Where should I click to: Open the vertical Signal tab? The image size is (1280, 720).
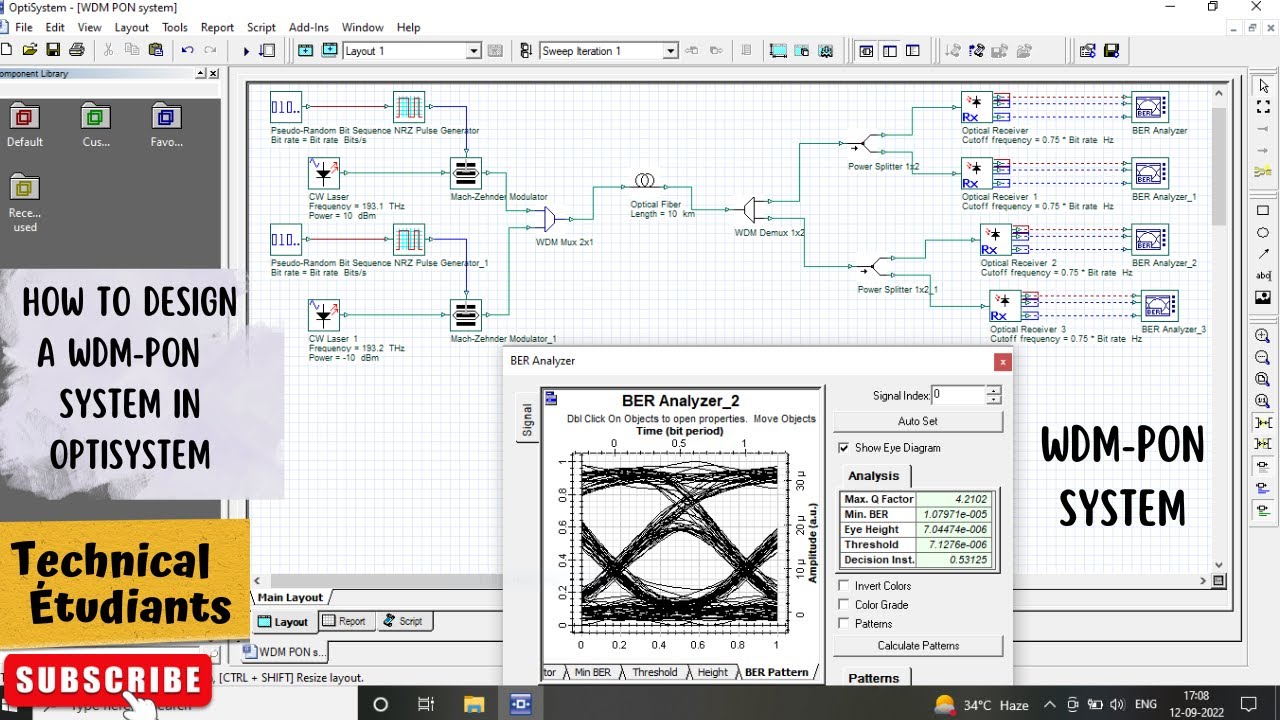point(527,420)
